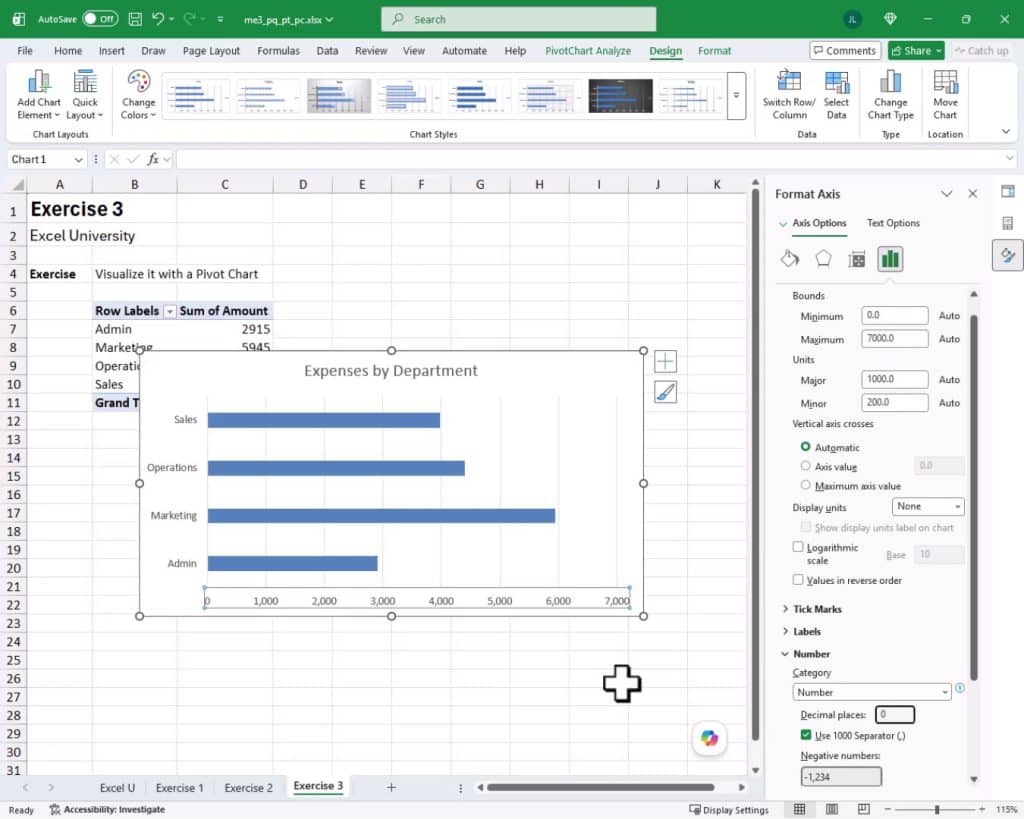Open the Quick Layout gallery
The image size is (1024, 819).
(x=85, y=95)
